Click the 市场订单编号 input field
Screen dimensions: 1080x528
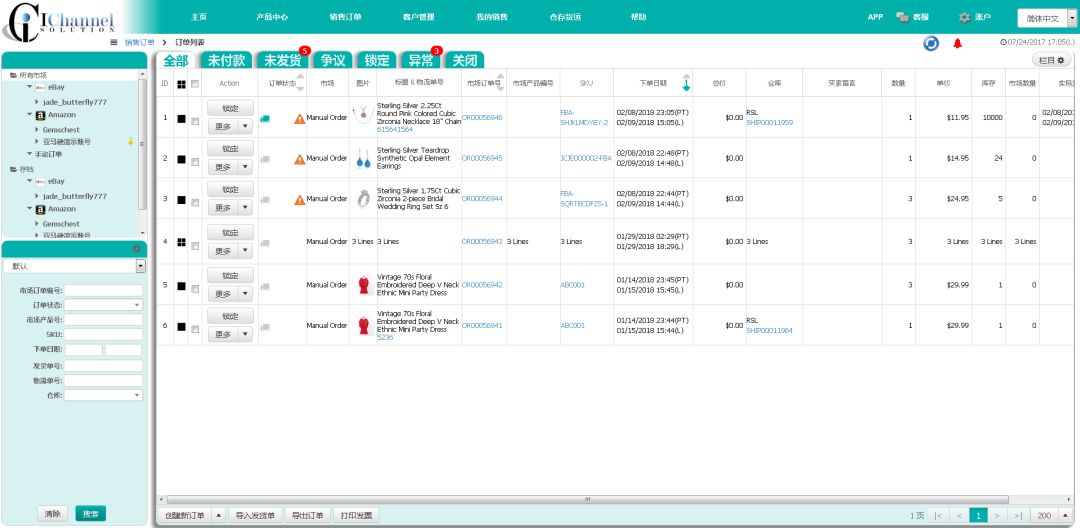[104, 291]
